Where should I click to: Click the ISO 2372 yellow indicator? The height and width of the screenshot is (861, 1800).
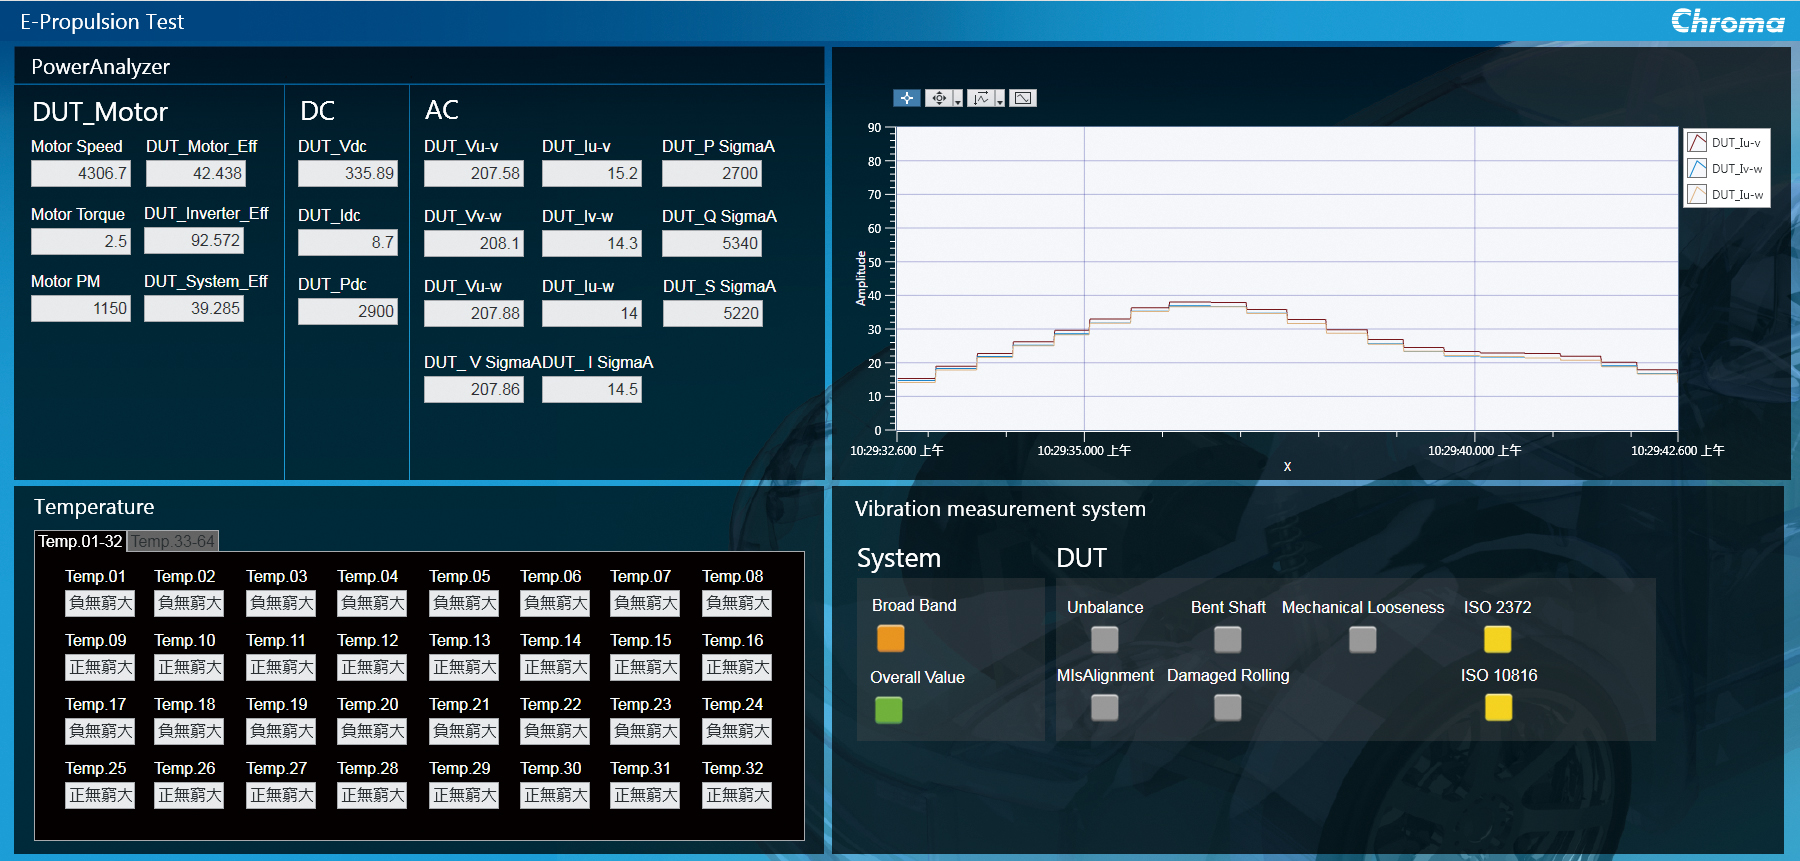[1497, 639]
